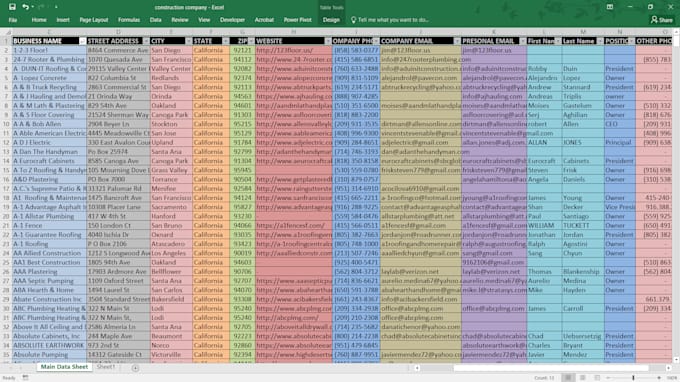680x382 pixels.
Task: Select the 'AAA Plastering' business cell
Action: (49, 271)
